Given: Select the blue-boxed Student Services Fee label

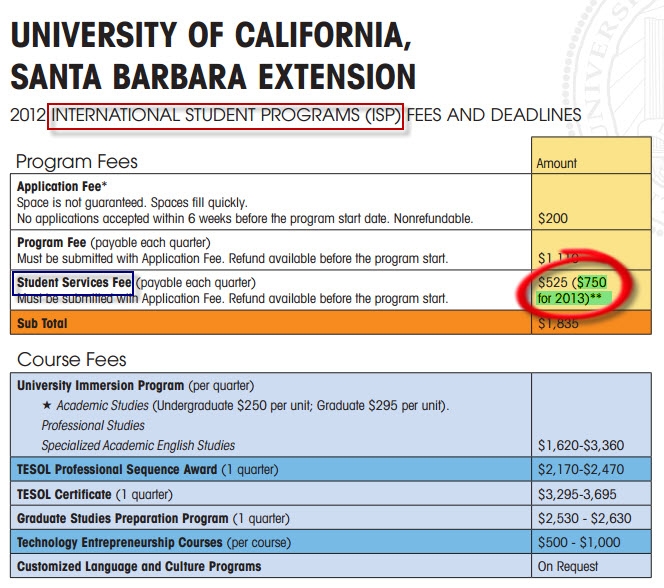Looking at the screenshot, I should coord(74,283).
